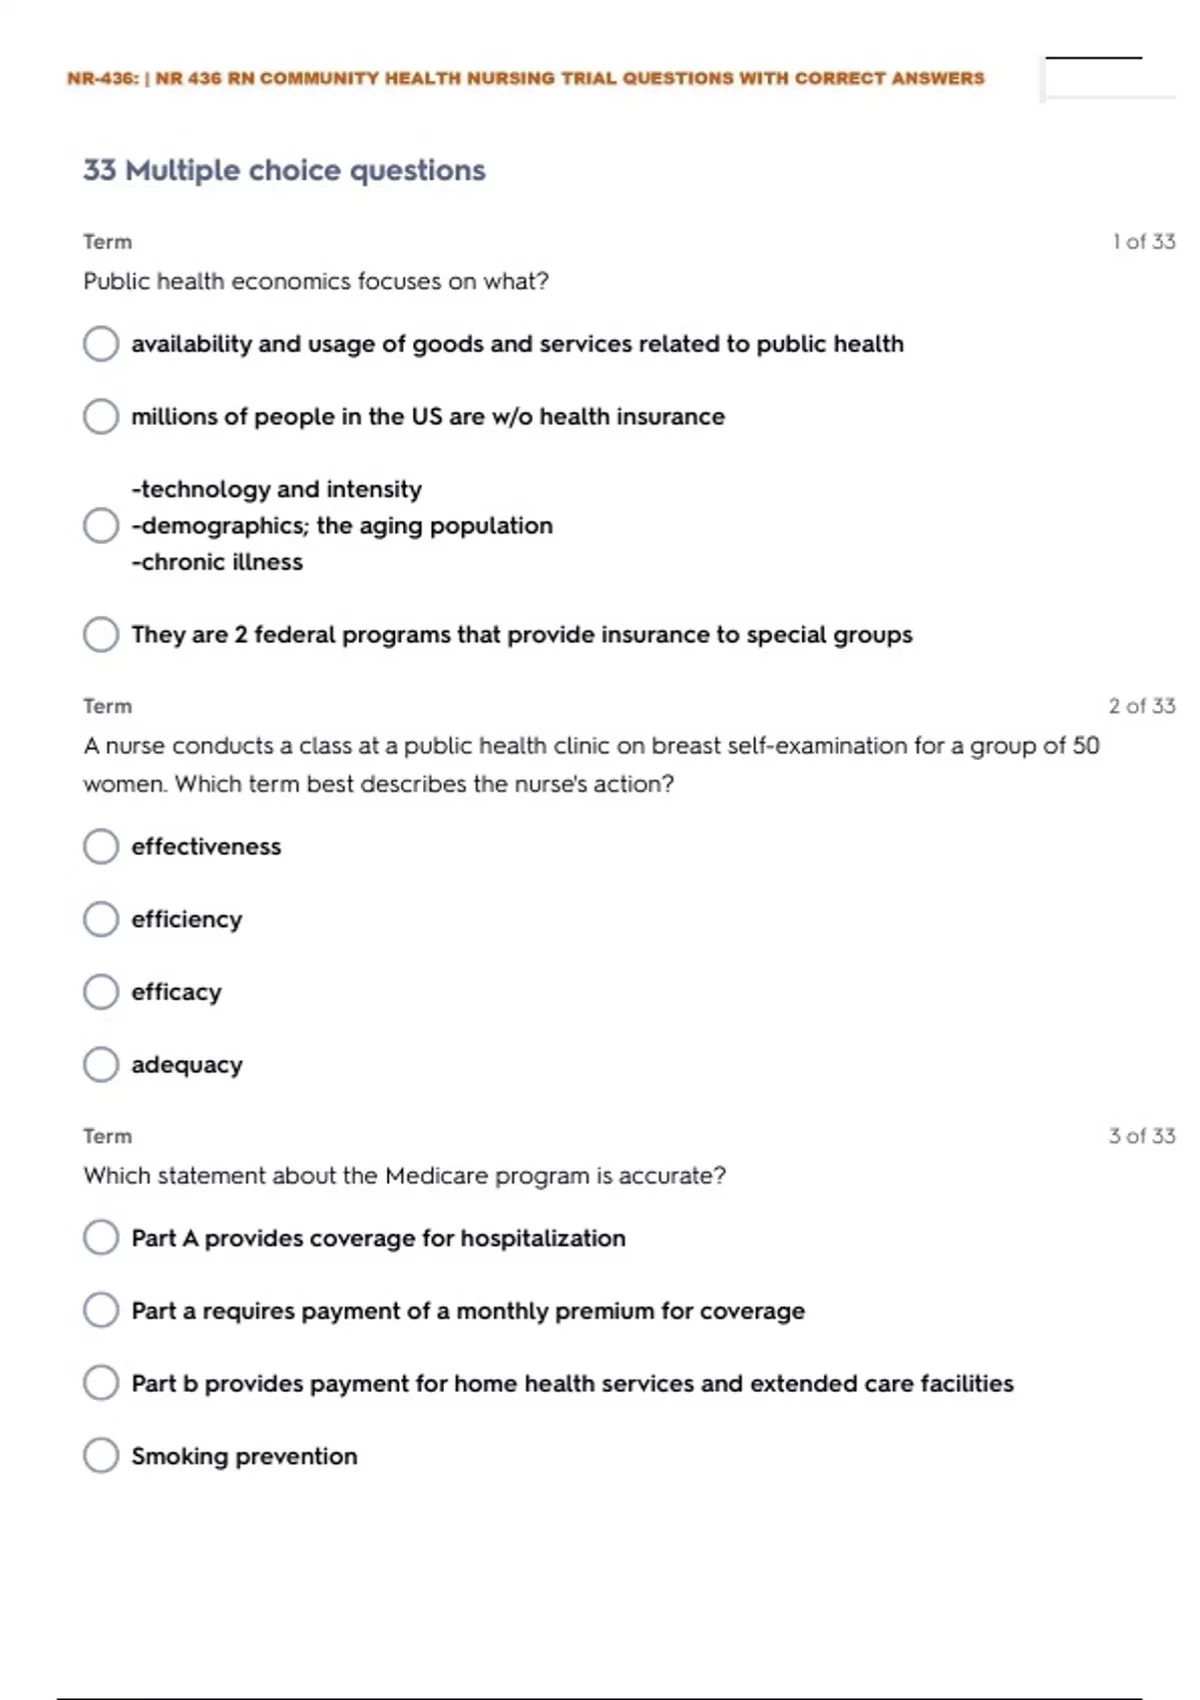This screenshot has height=1700, width=1200.
Task: Select the 'efficiency' radio button
Action: pyautogui.click(x=101, y=919)
